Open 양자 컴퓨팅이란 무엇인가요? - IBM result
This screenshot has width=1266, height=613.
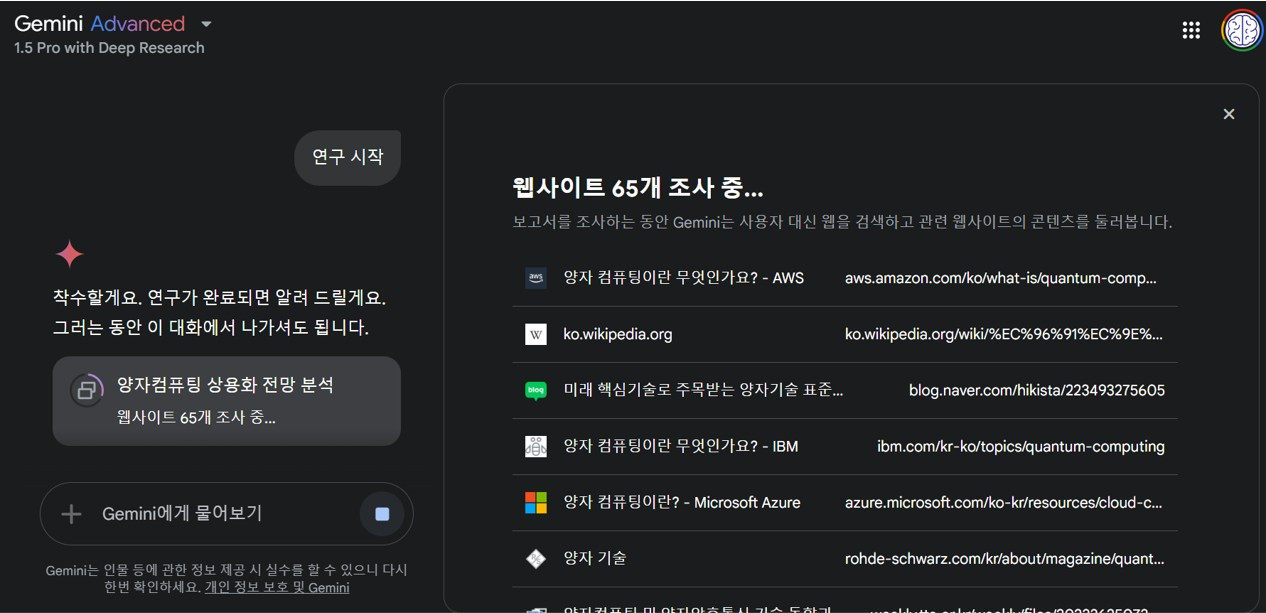tap(681, 446)
